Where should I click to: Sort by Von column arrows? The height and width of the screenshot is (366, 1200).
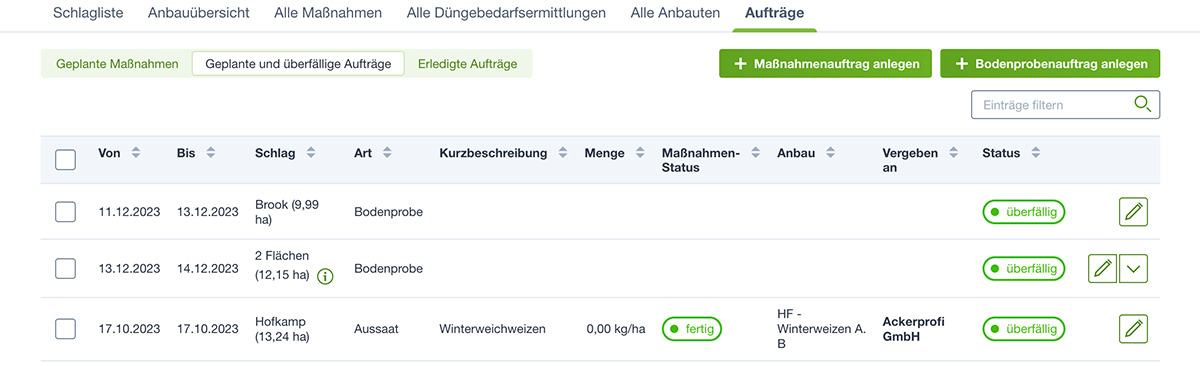click(136, 153)
